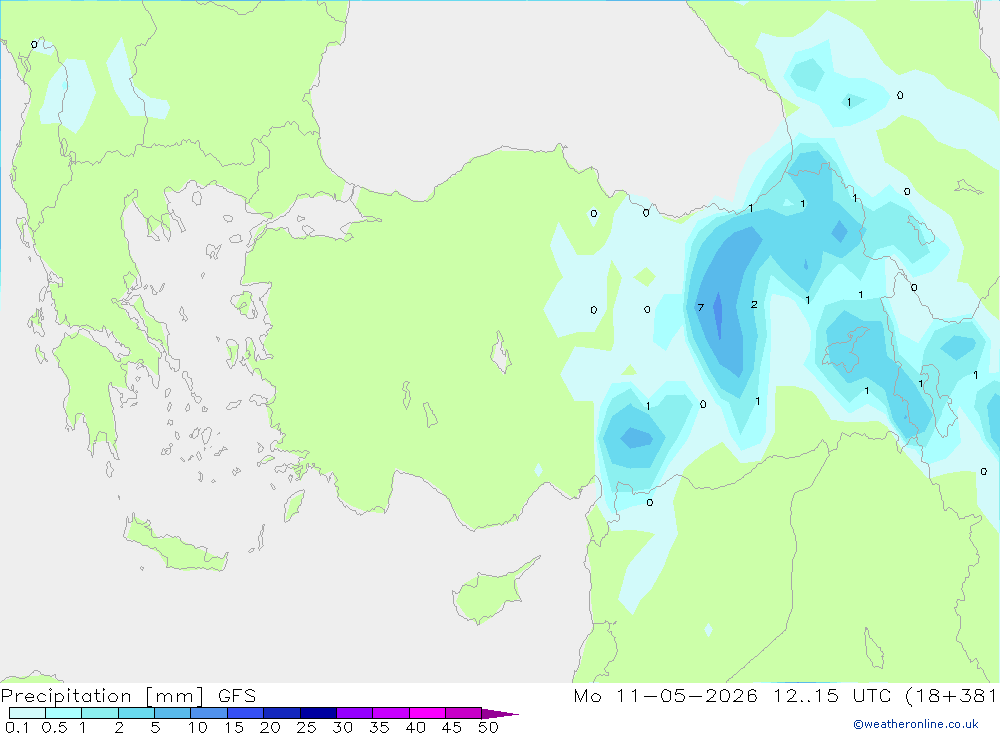Click the '12..15 UTC' time text
The image size is (1000, 733).
(x=832, y=696)
